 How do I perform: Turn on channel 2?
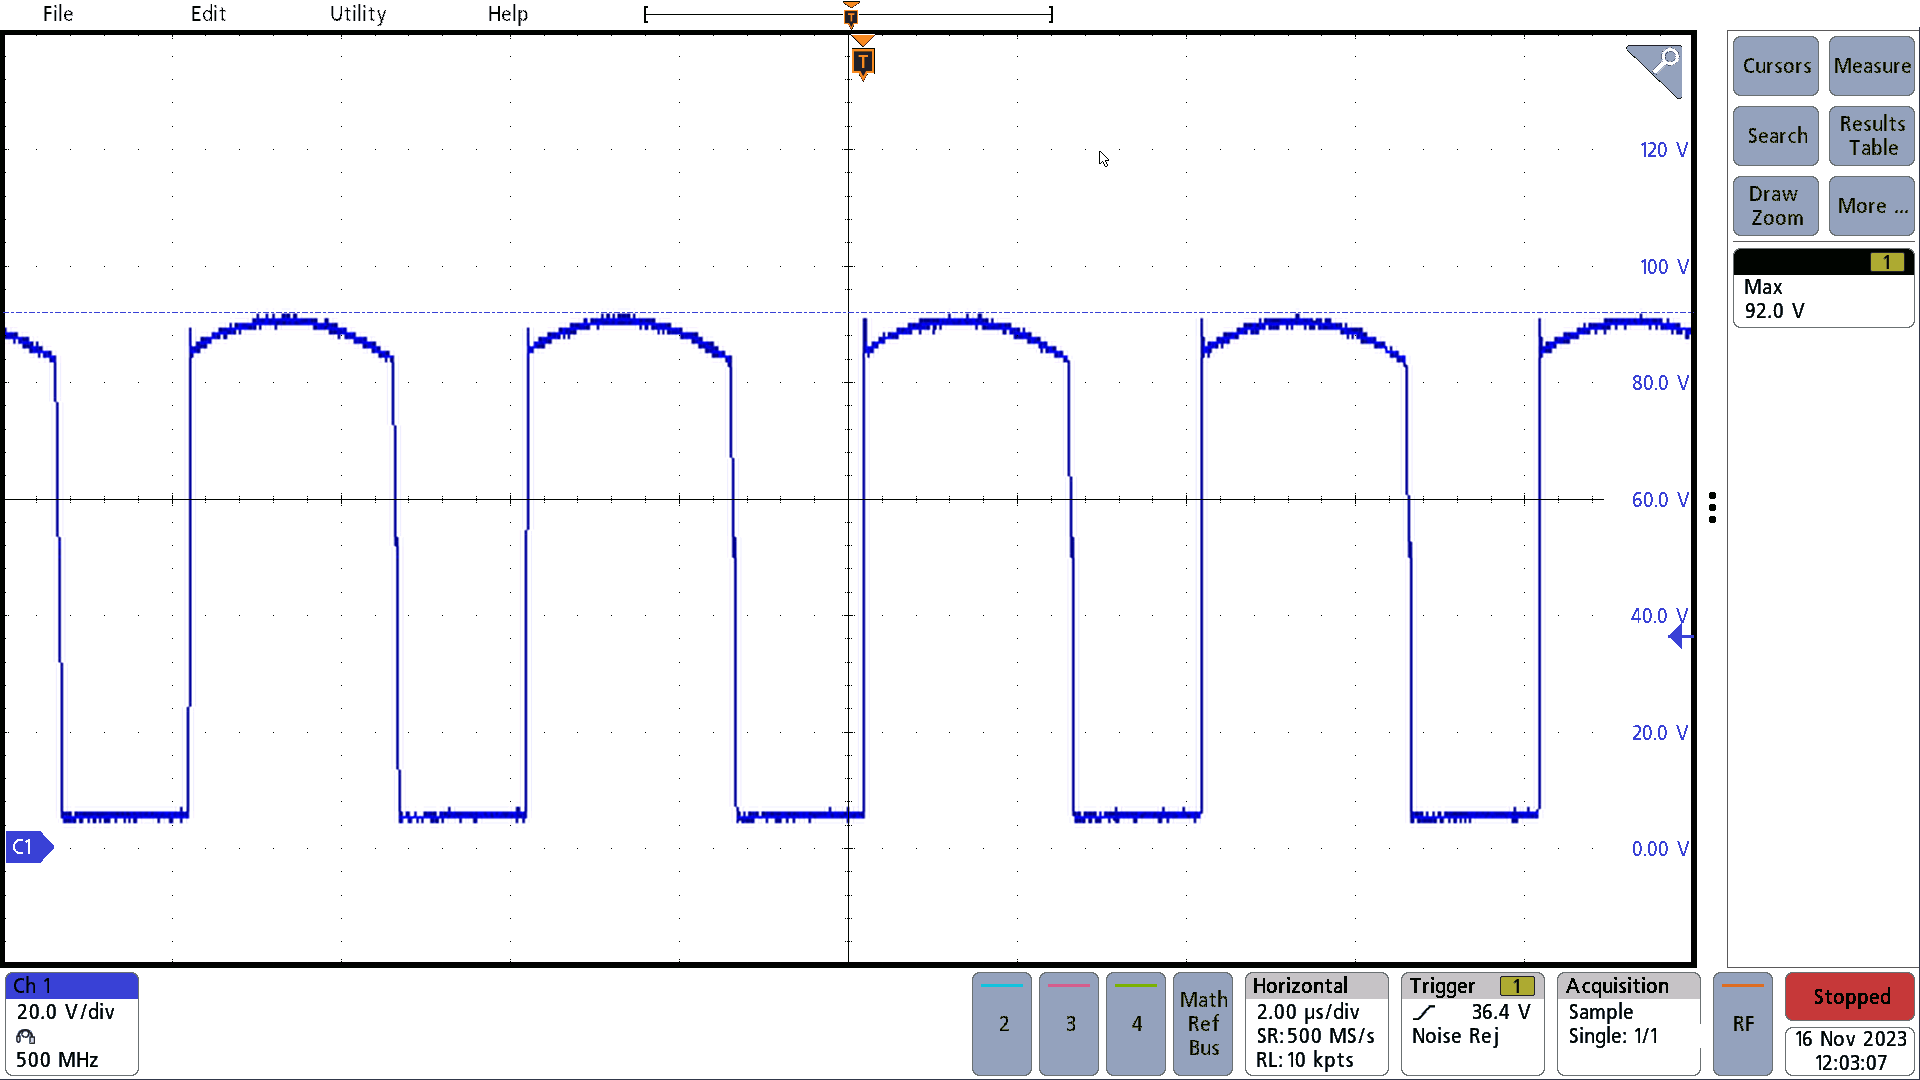click(1002, 1023)
